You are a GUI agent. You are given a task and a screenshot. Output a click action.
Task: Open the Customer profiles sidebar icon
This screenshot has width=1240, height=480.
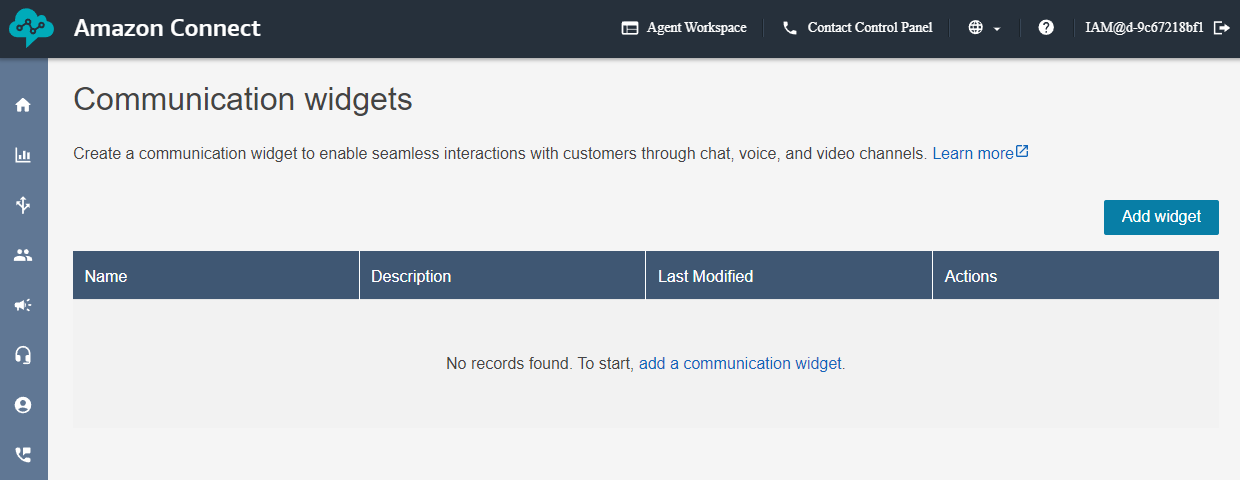tap(23, 405)
